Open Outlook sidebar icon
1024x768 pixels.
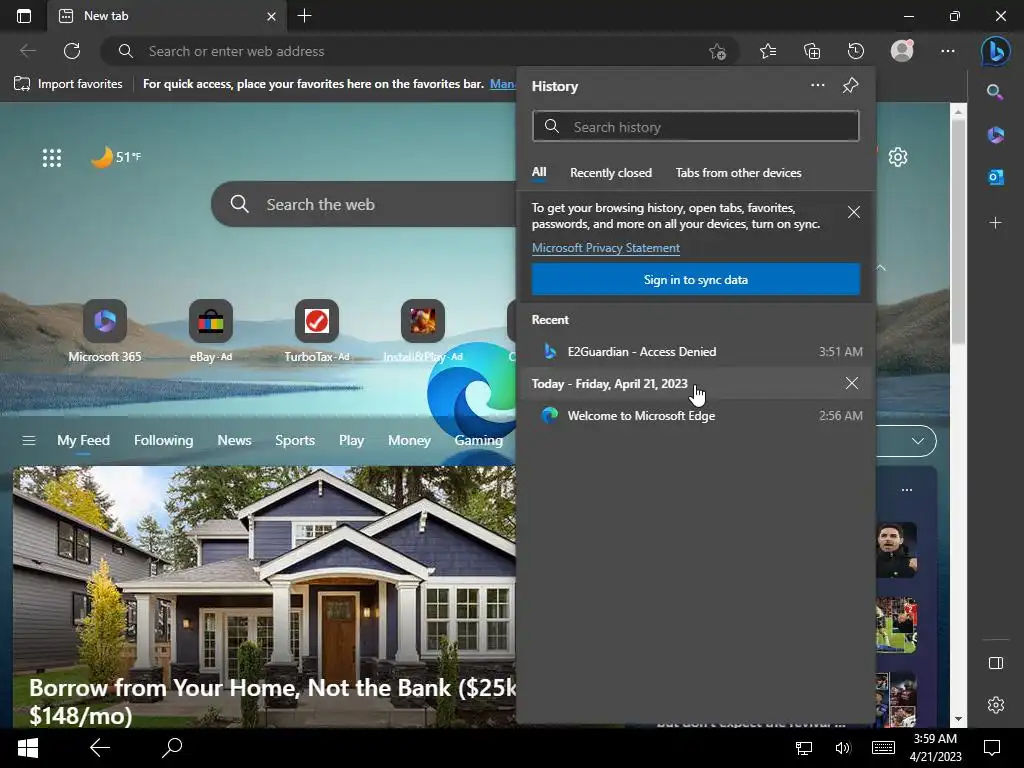click(x=995, y=177)
